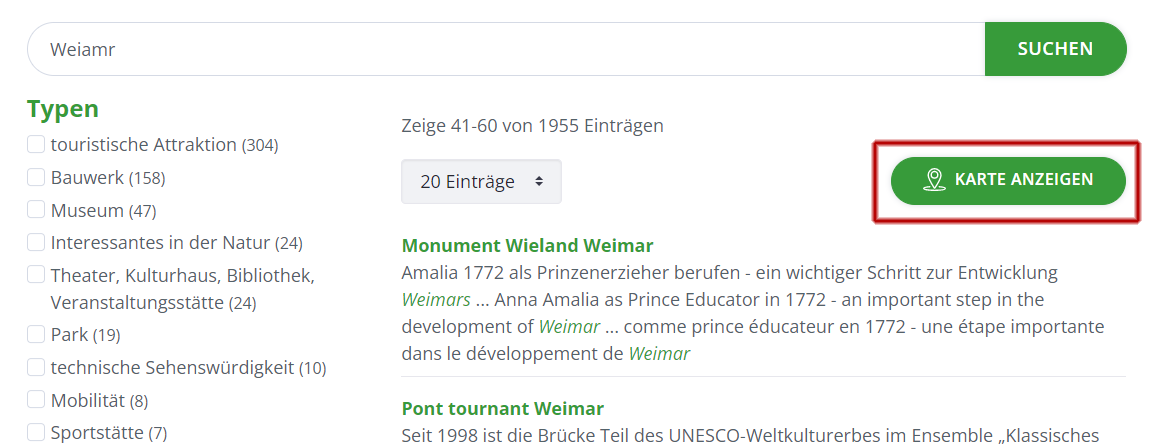Image resolution: width=1168 pixels, height=446 pixels.
Task: Enable the Bauwerk checkbox
Action: pos(36,177)
